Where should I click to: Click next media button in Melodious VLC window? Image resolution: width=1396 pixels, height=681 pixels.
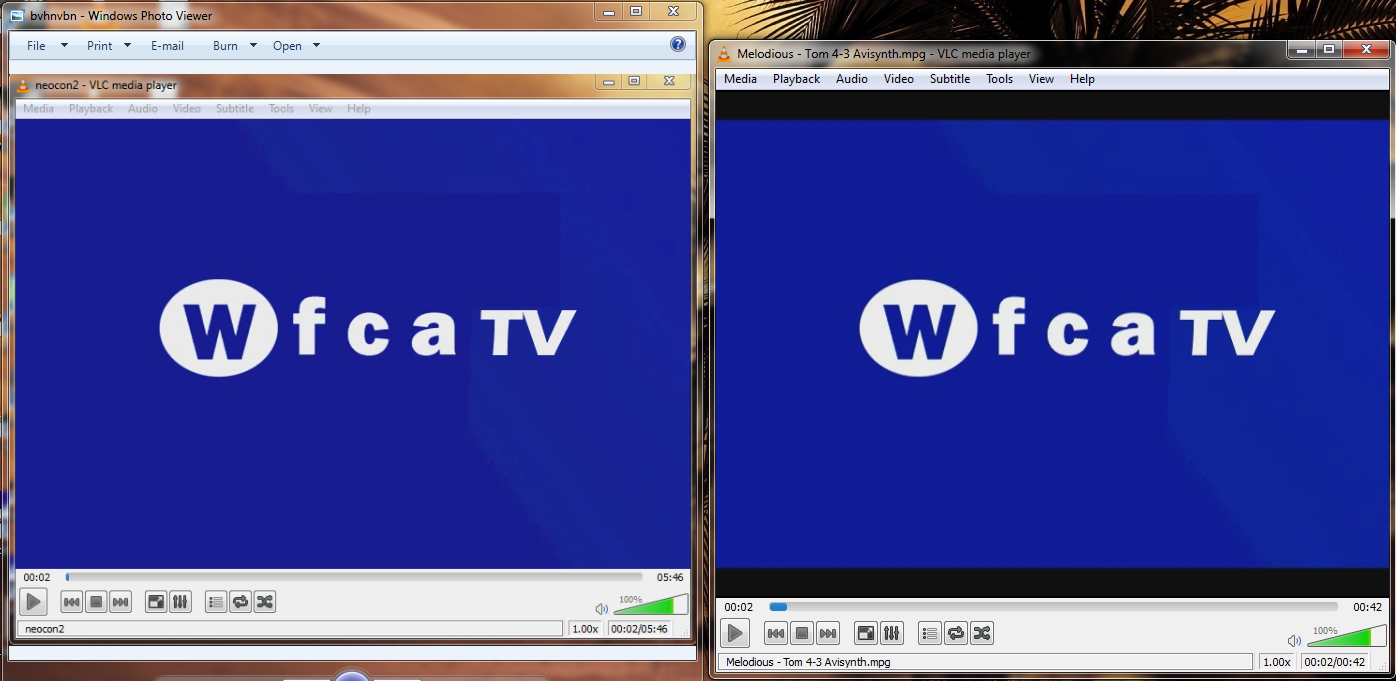click(x=828, y=633)
